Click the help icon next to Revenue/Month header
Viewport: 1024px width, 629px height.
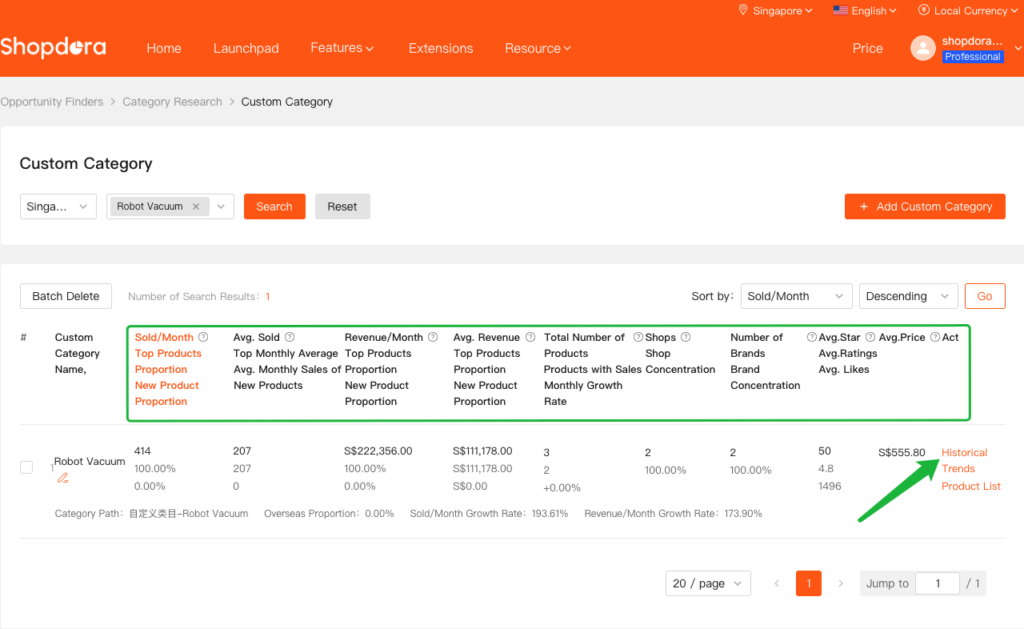[433, 338]
